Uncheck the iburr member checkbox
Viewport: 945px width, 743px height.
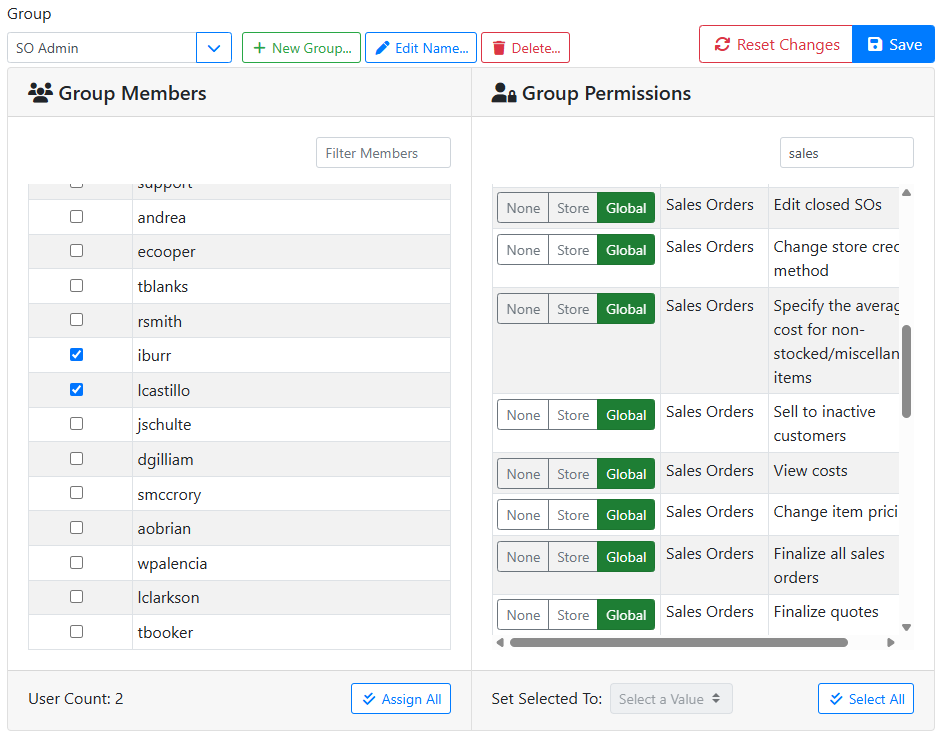76,355
